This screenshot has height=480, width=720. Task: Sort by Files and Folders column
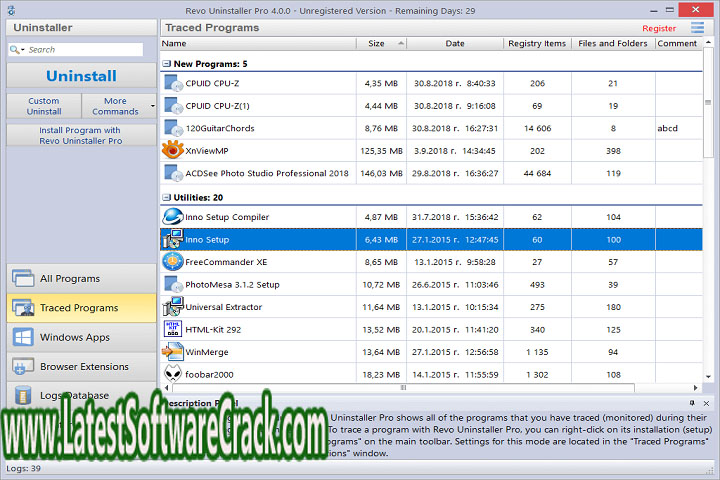coord(613,44)
